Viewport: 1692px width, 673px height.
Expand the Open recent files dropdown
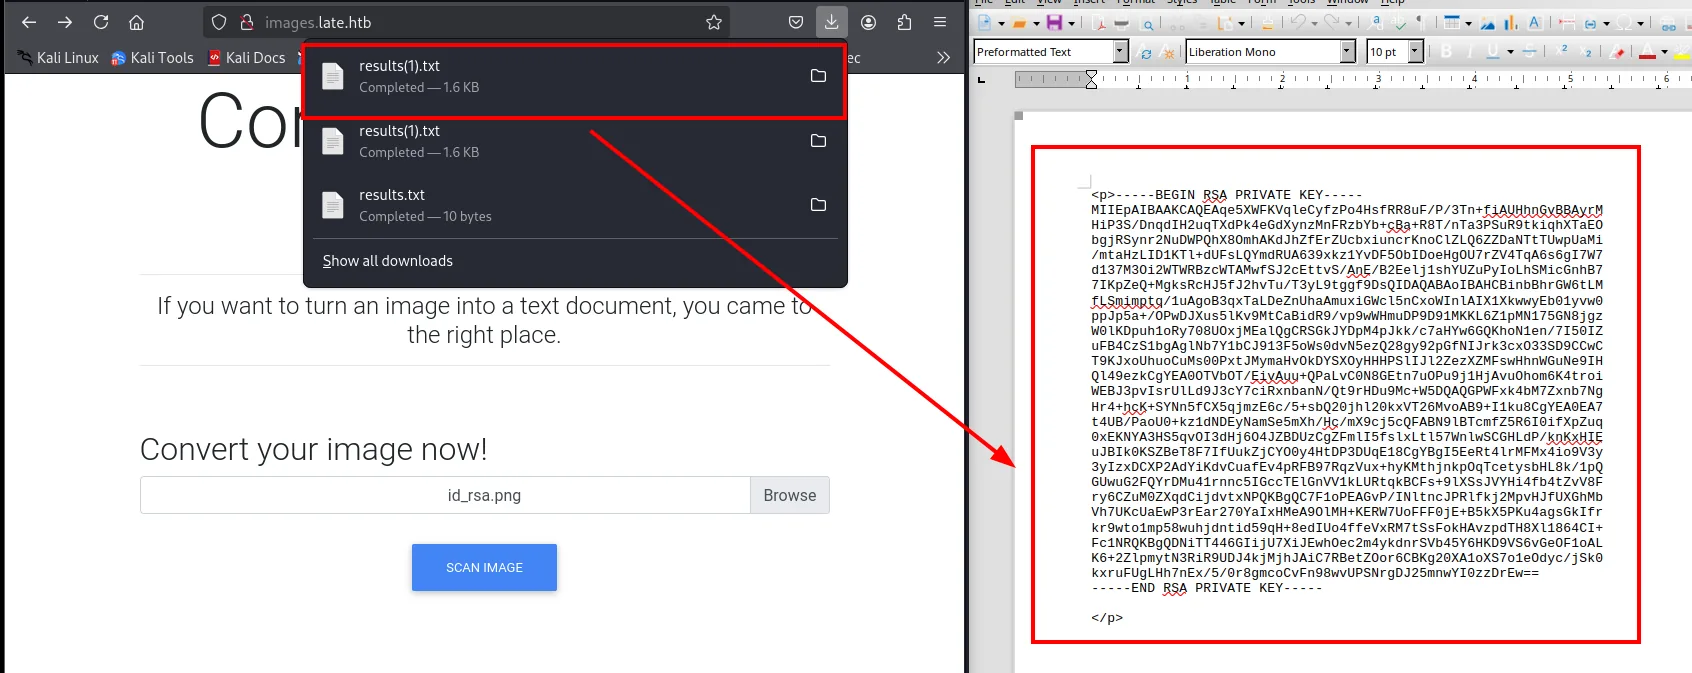point(1036,24)
